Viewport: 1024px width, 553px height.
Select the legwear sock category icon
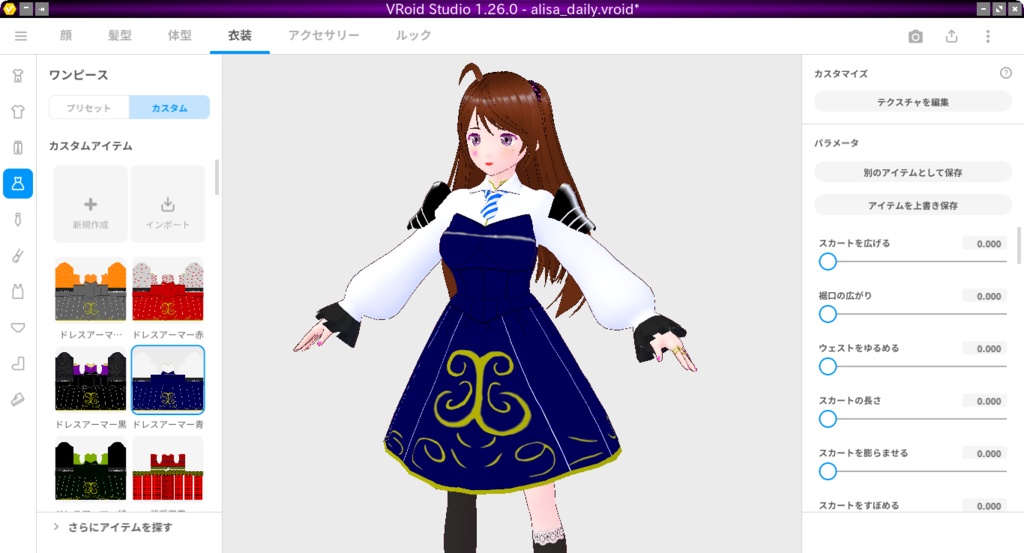[x=18, y=363]
